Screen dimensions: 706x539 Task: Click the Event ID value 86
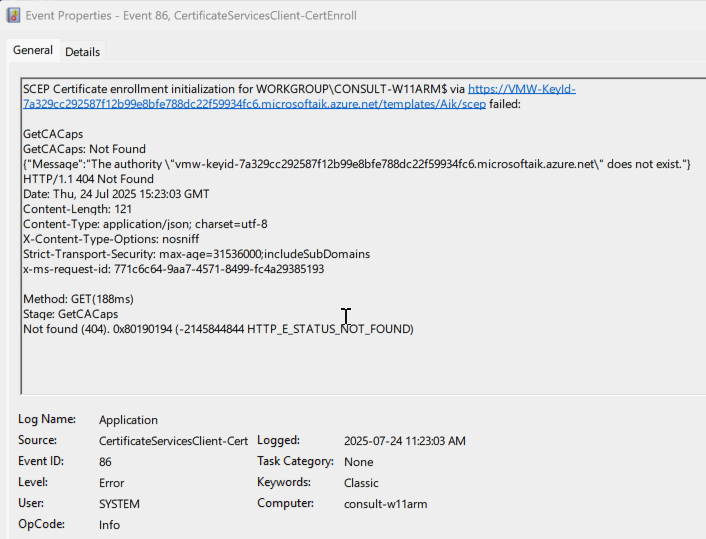pos(105,462)
